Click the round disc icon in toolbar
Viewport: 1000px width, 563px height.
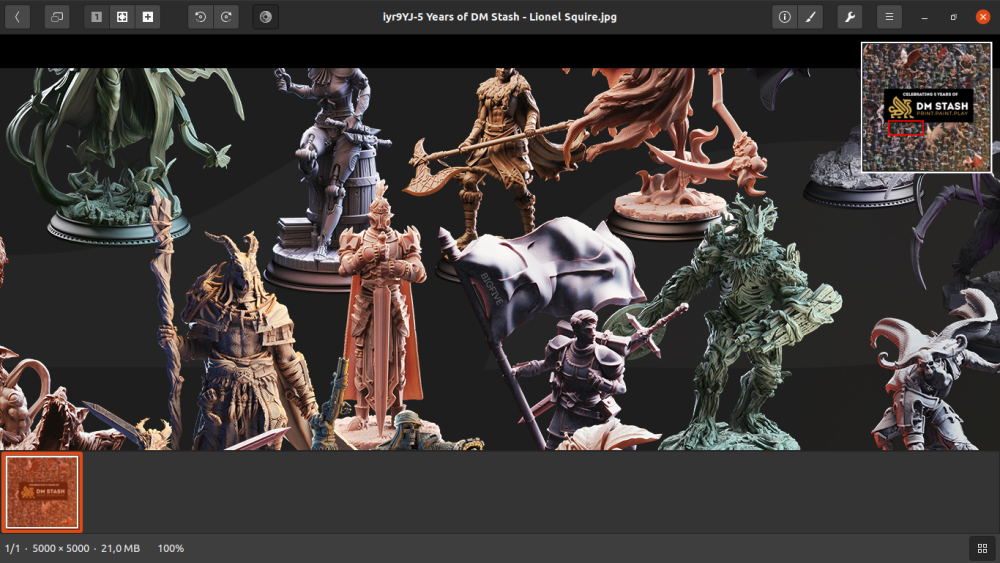(x=265, y=17)
